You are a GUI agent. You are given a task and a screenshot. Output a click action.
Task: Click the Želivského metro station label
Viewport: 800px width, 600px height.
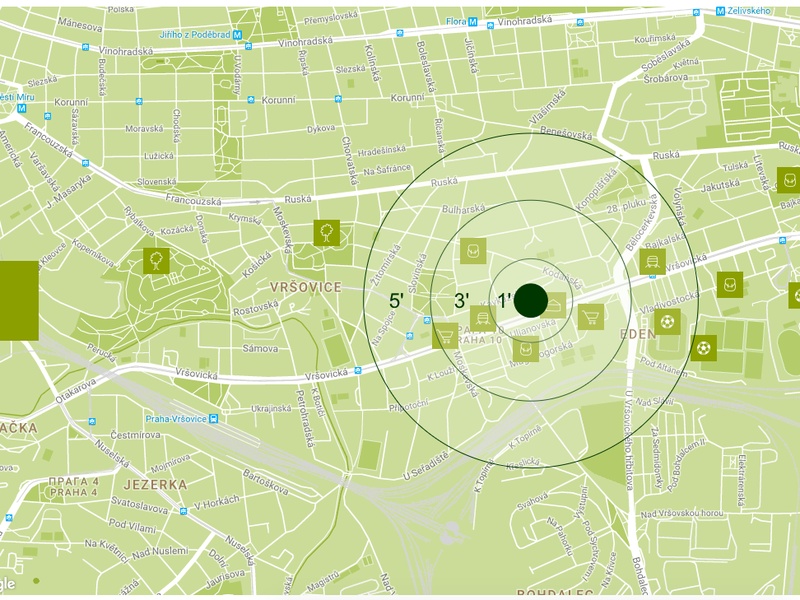point(748,10)
